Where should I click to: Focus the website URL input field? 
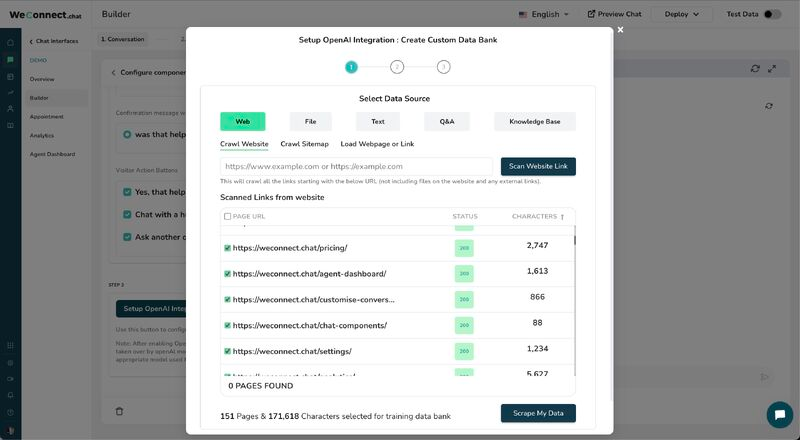(357, 166)
